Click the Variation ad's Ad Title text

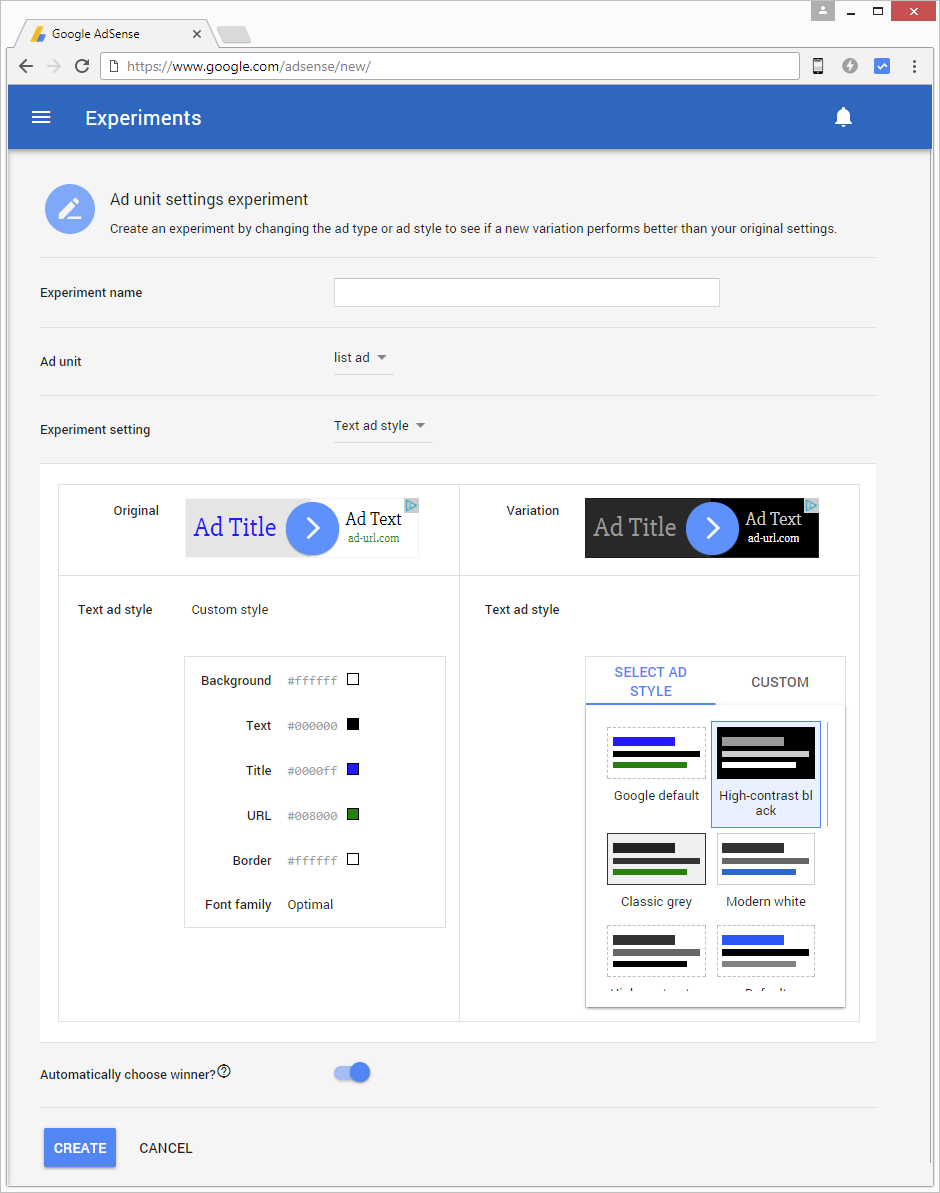[635, 527]
